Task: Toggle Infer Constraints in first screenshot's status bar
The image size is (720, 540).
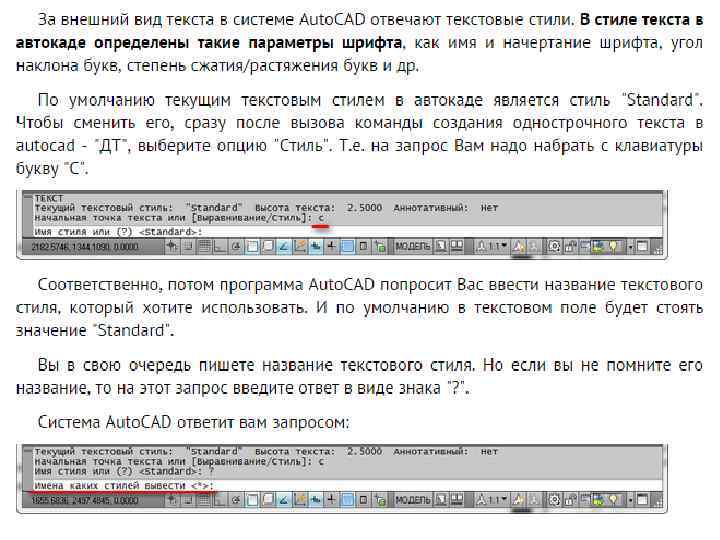Action: [x=171, y=247]
